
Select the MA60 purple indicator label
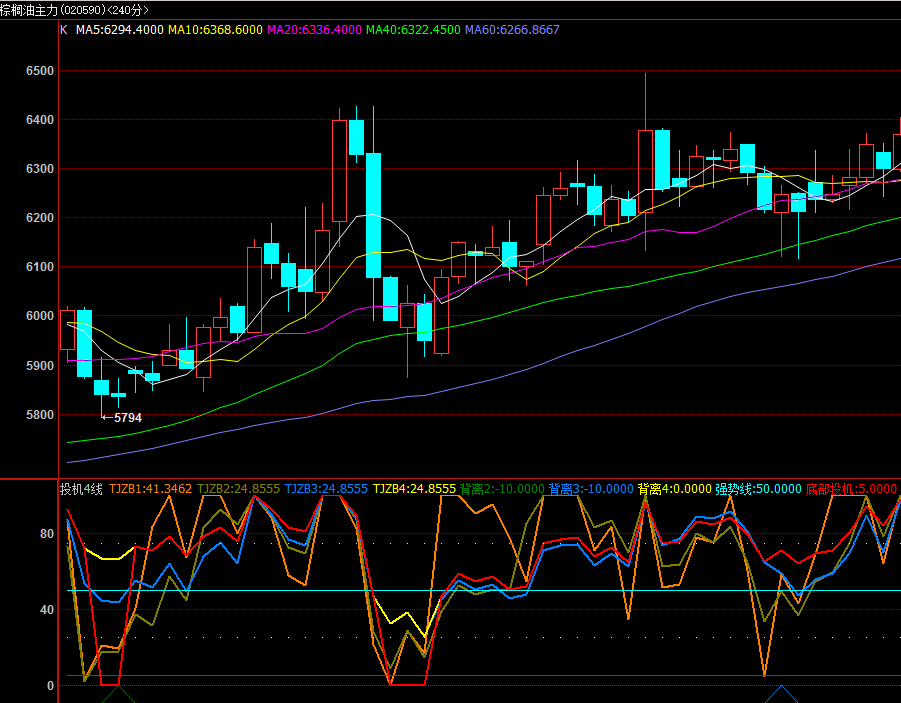tap(512, 30)
